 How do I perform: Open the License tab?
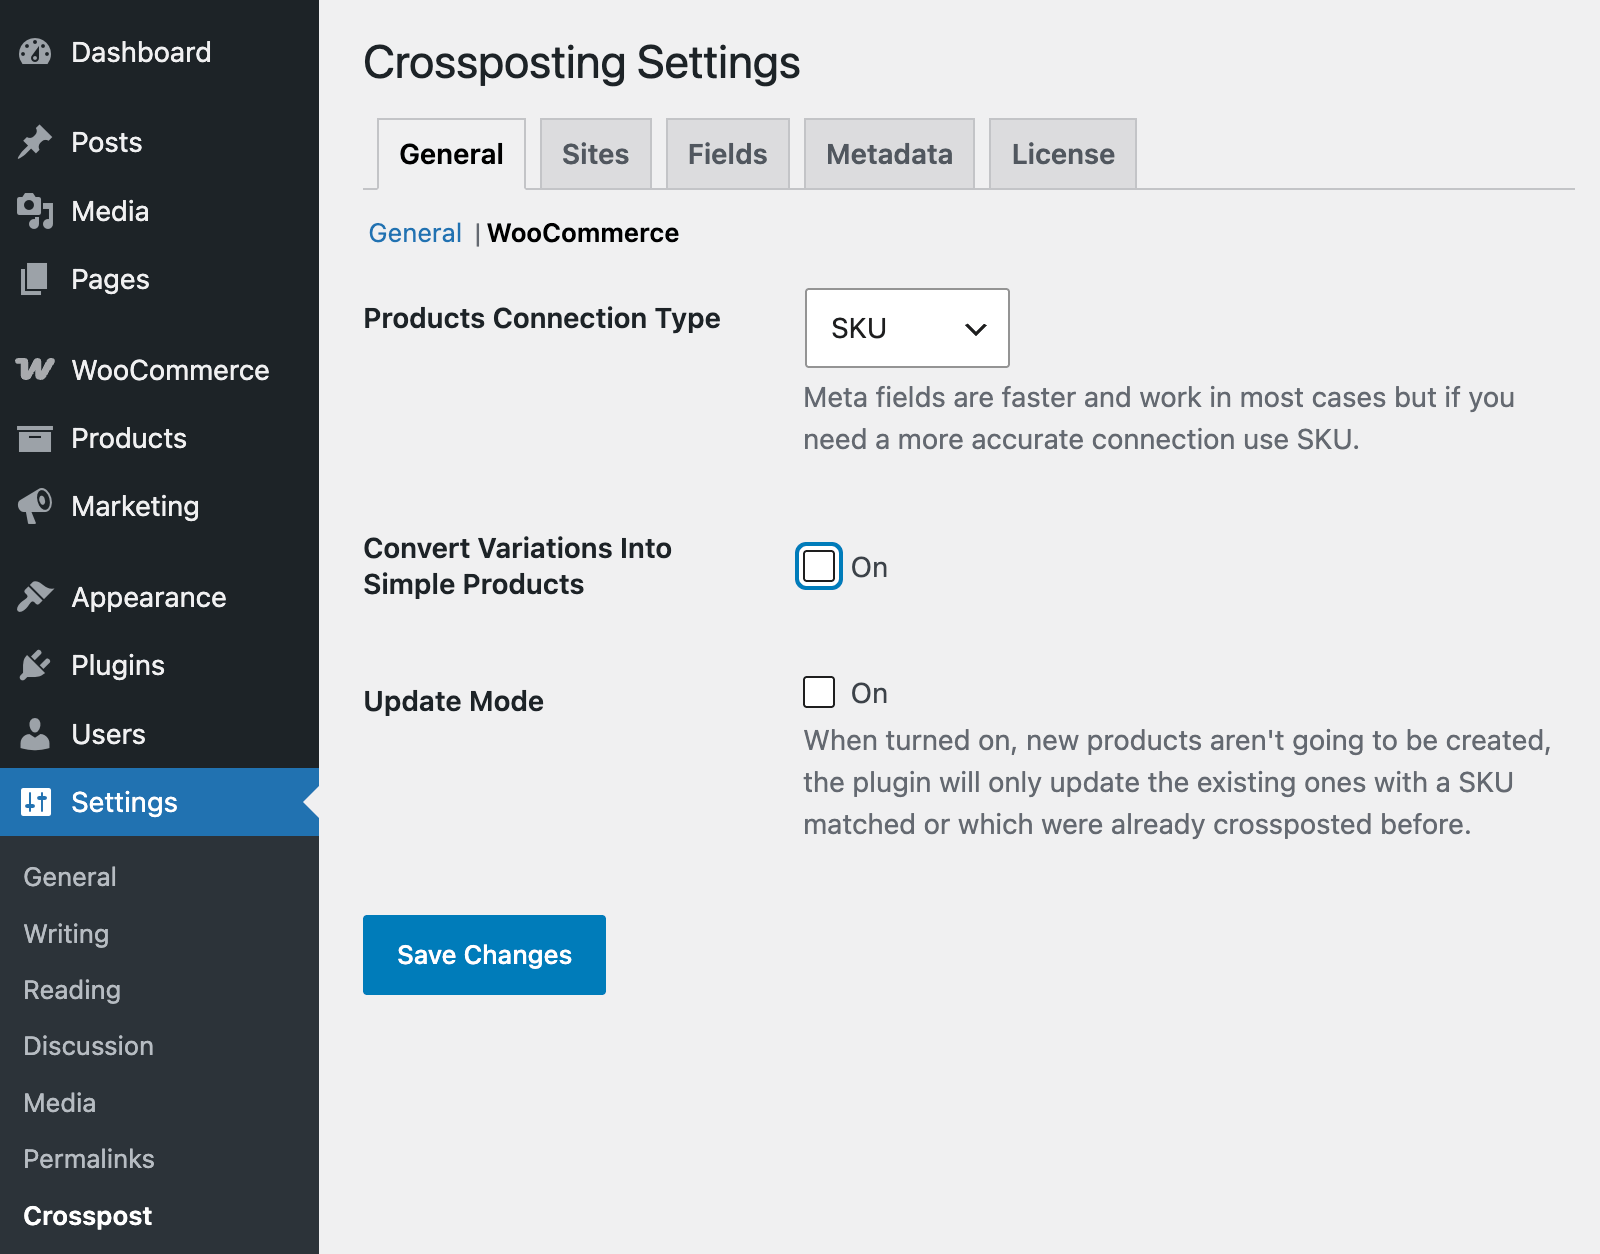coord(1063,154)
